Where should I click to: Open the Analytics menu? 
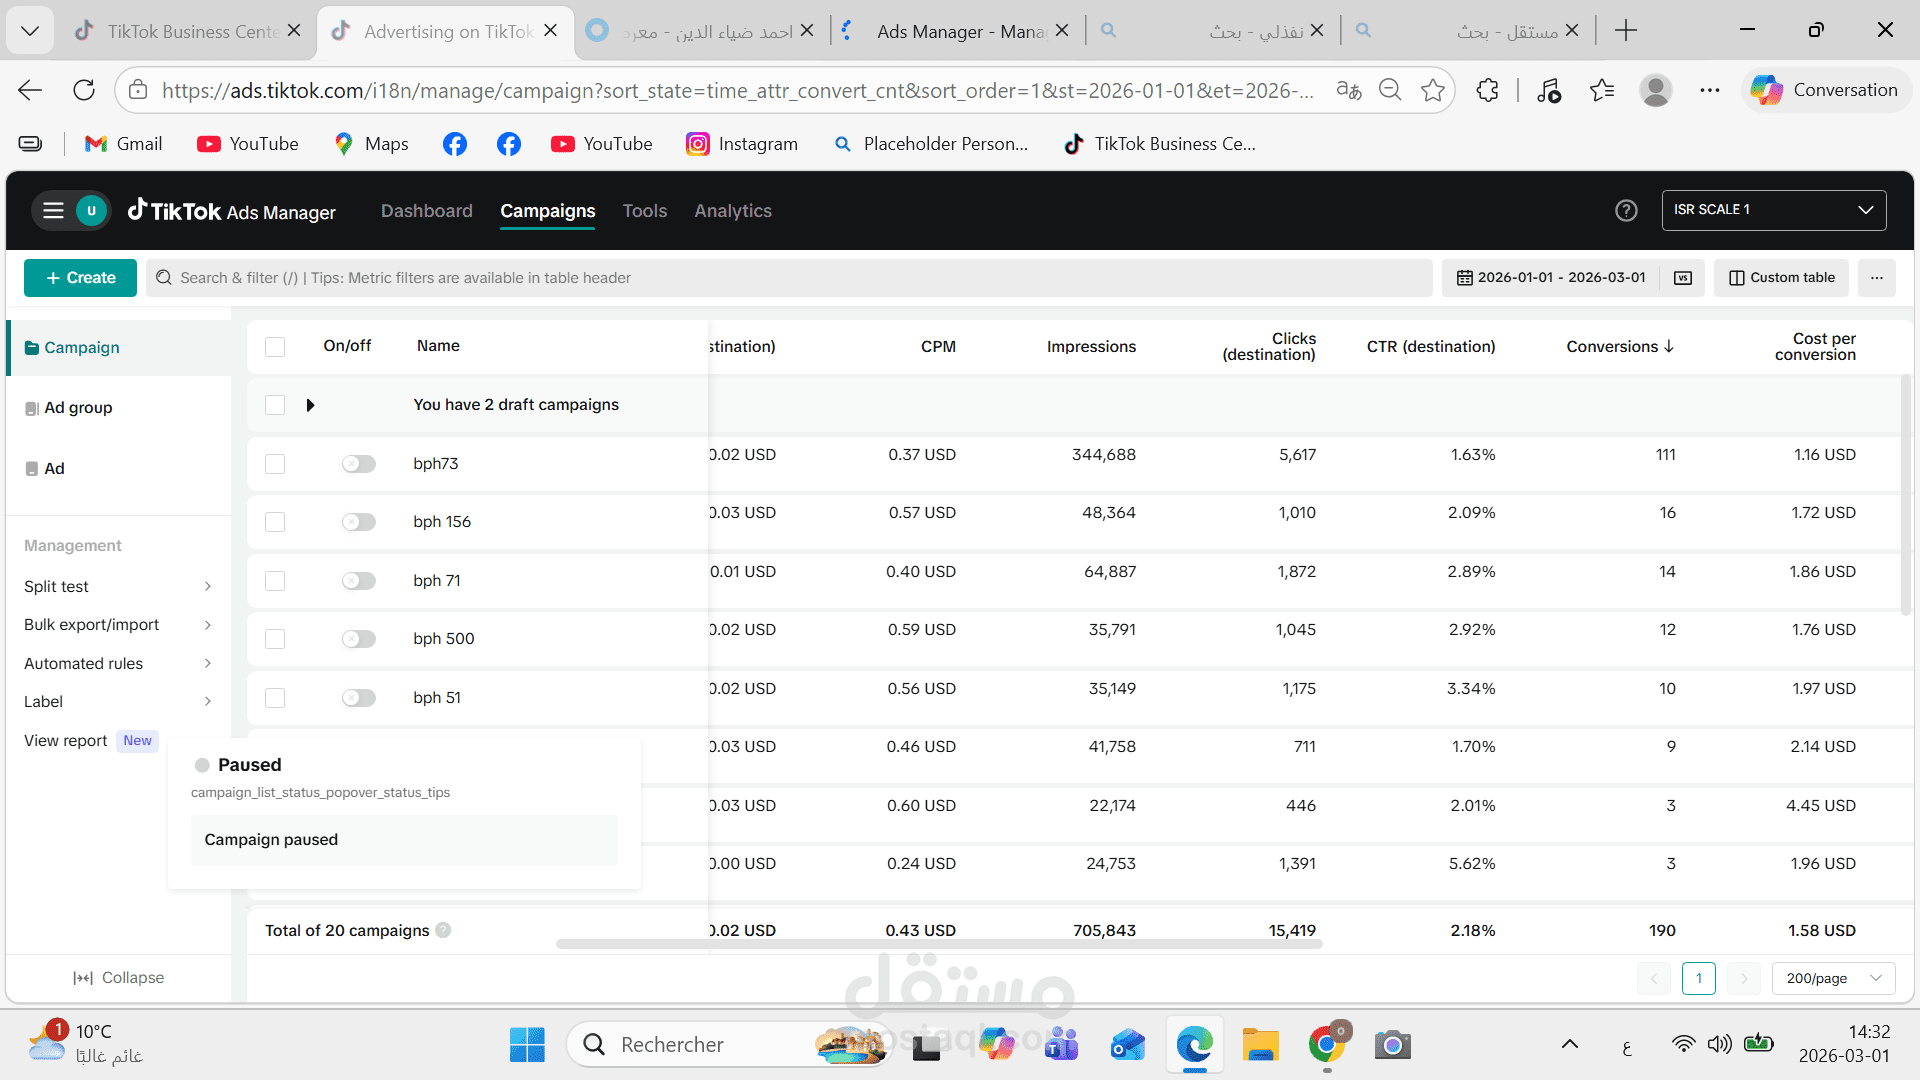(733, 211)
